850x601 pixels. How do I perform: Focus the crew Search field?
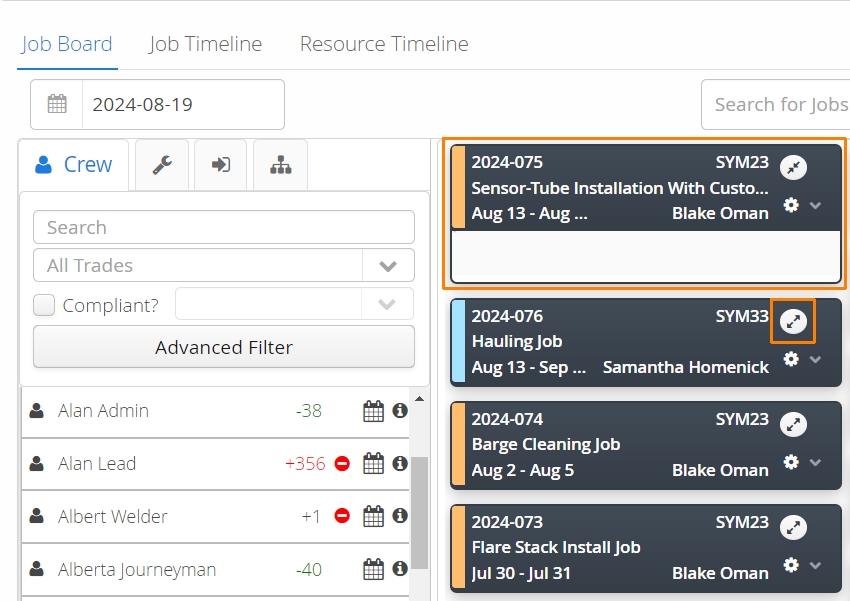(224, 227)
